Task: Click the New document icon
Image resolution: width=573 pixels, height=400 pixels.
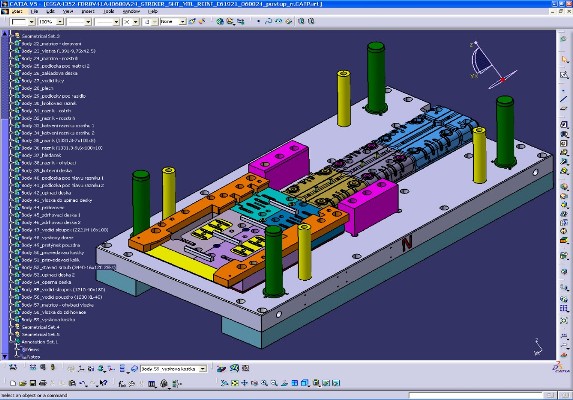Action: [x=13, y=383]
